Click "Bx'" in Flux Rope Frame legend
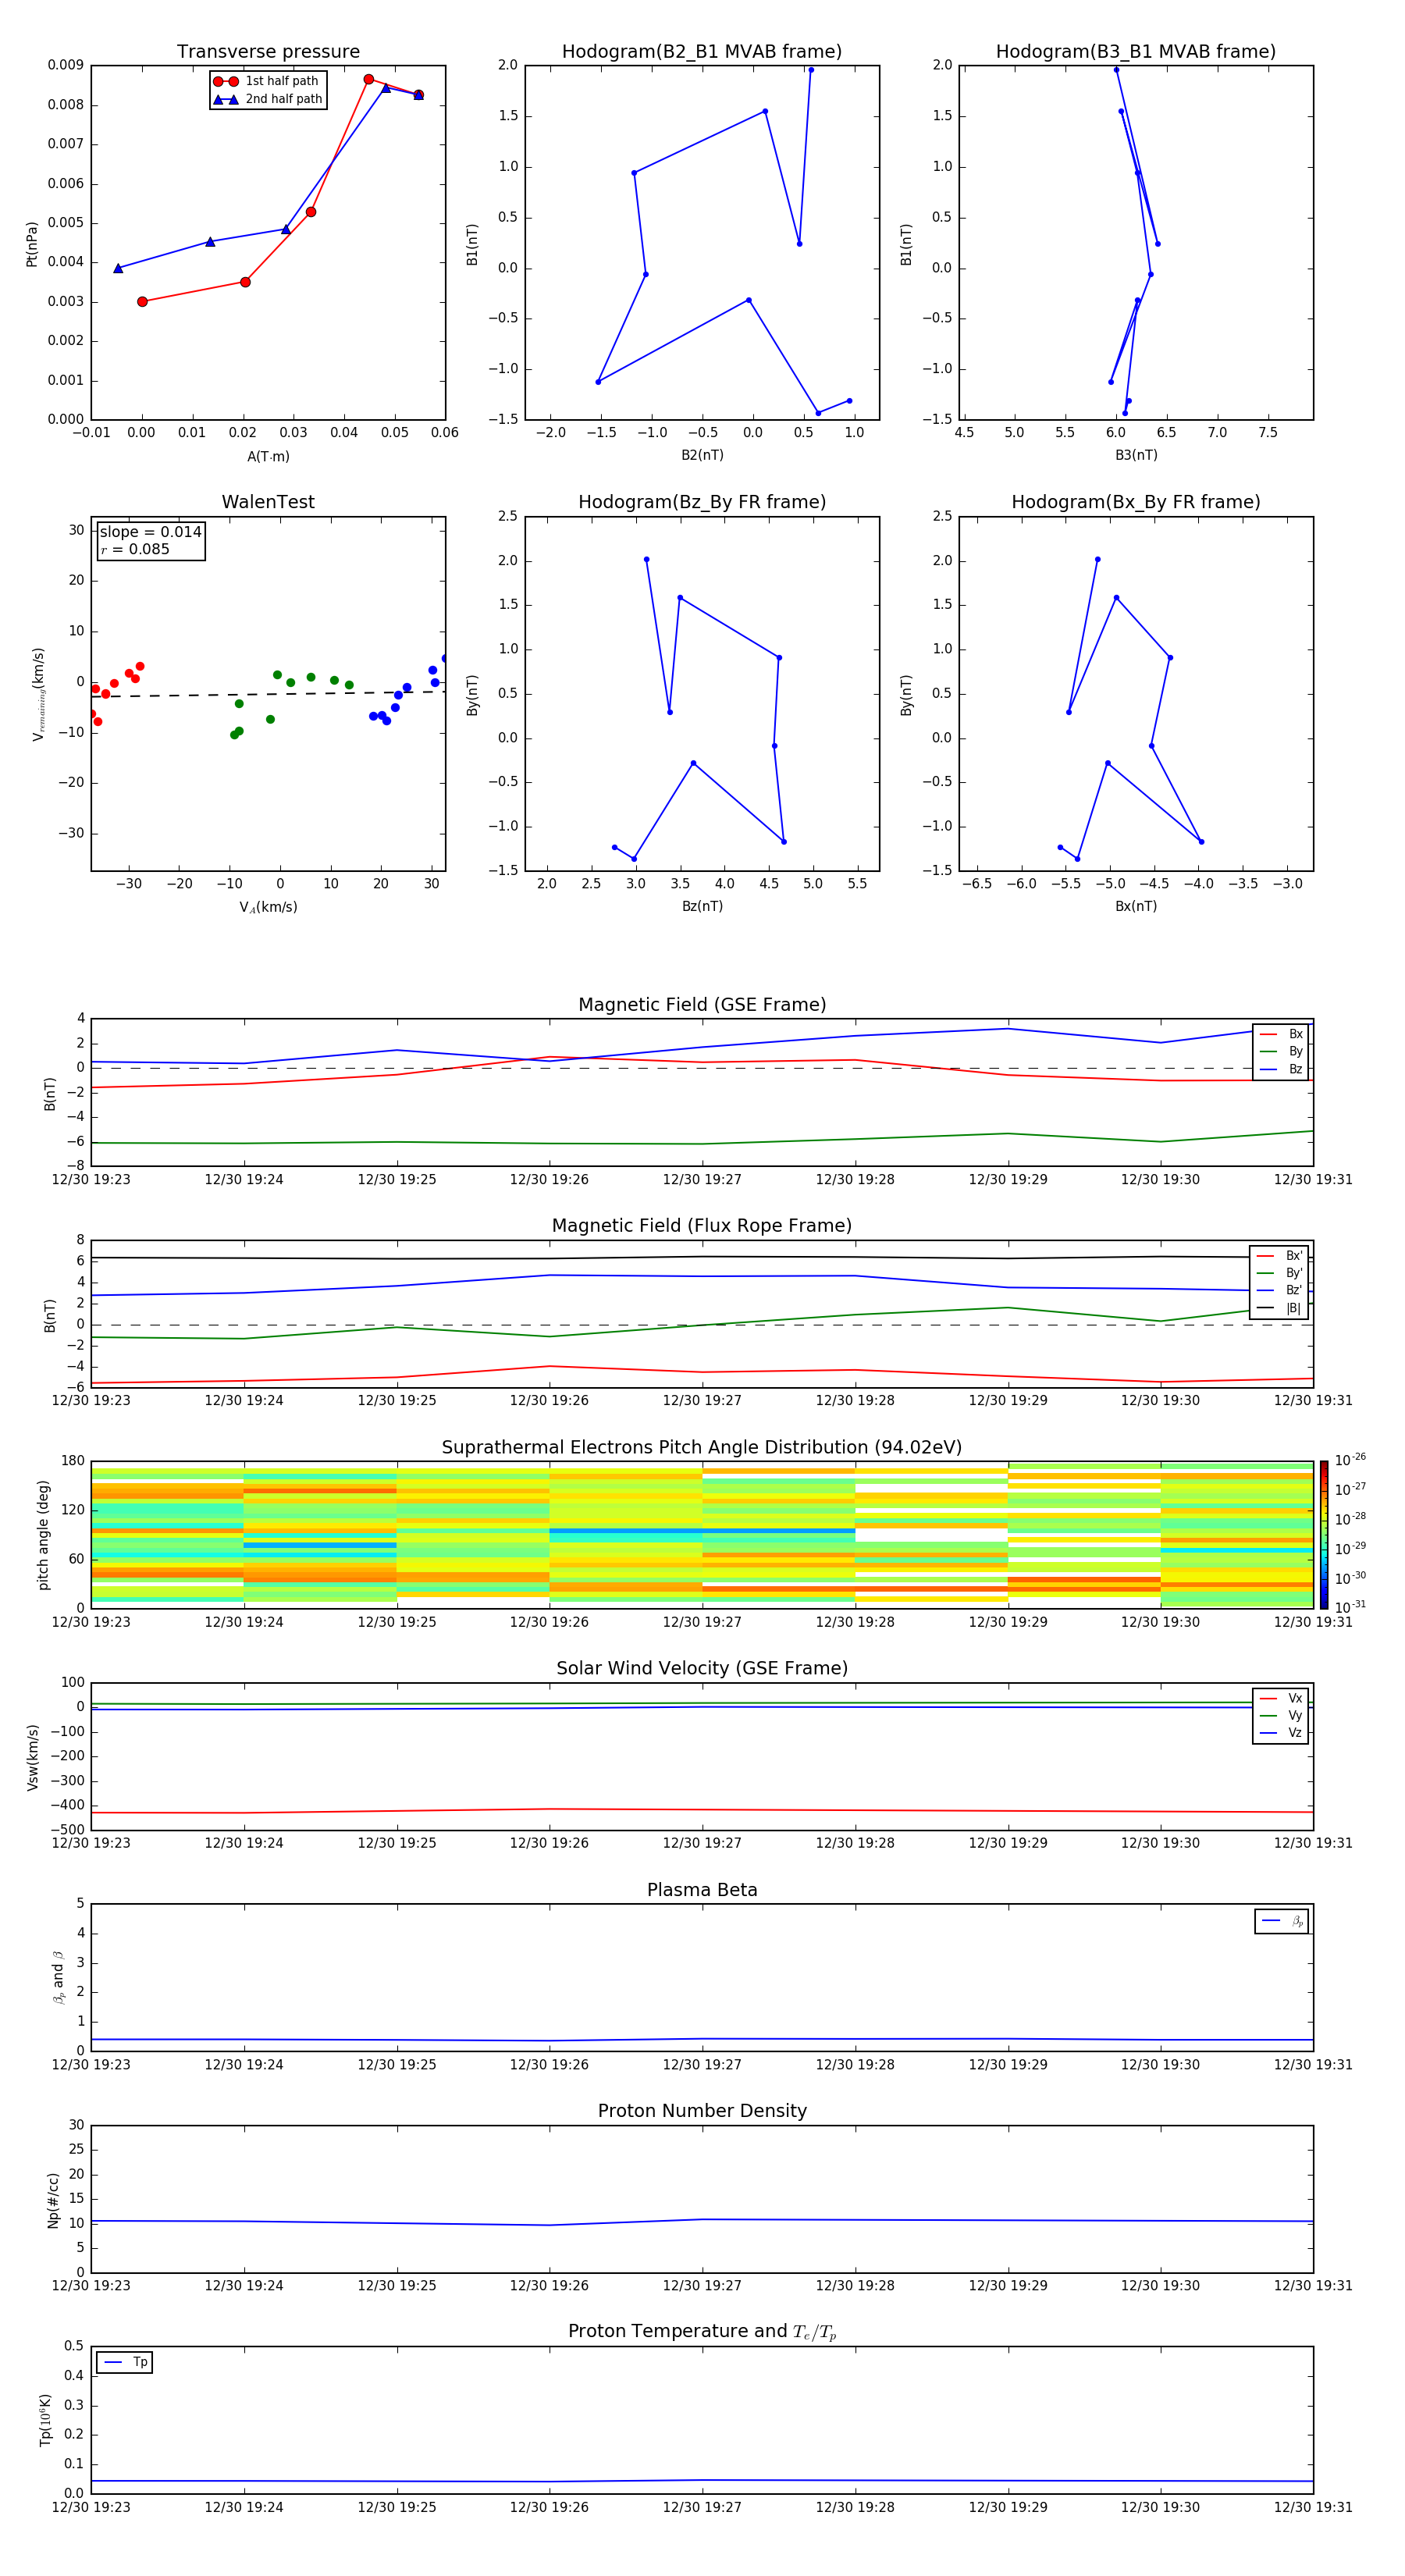Viewport: 1405px width, 2576px height. pos(1280,1256)
